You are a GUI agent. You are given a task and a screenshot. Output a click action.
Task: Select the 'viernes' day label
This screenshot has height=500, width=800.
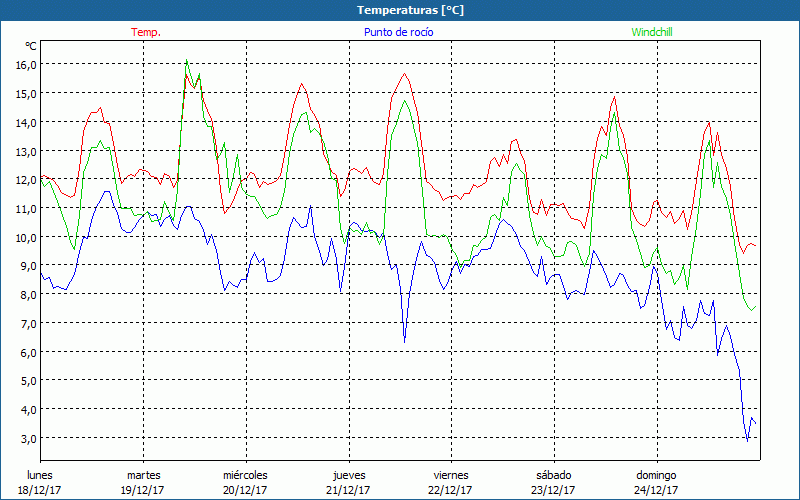450,475
